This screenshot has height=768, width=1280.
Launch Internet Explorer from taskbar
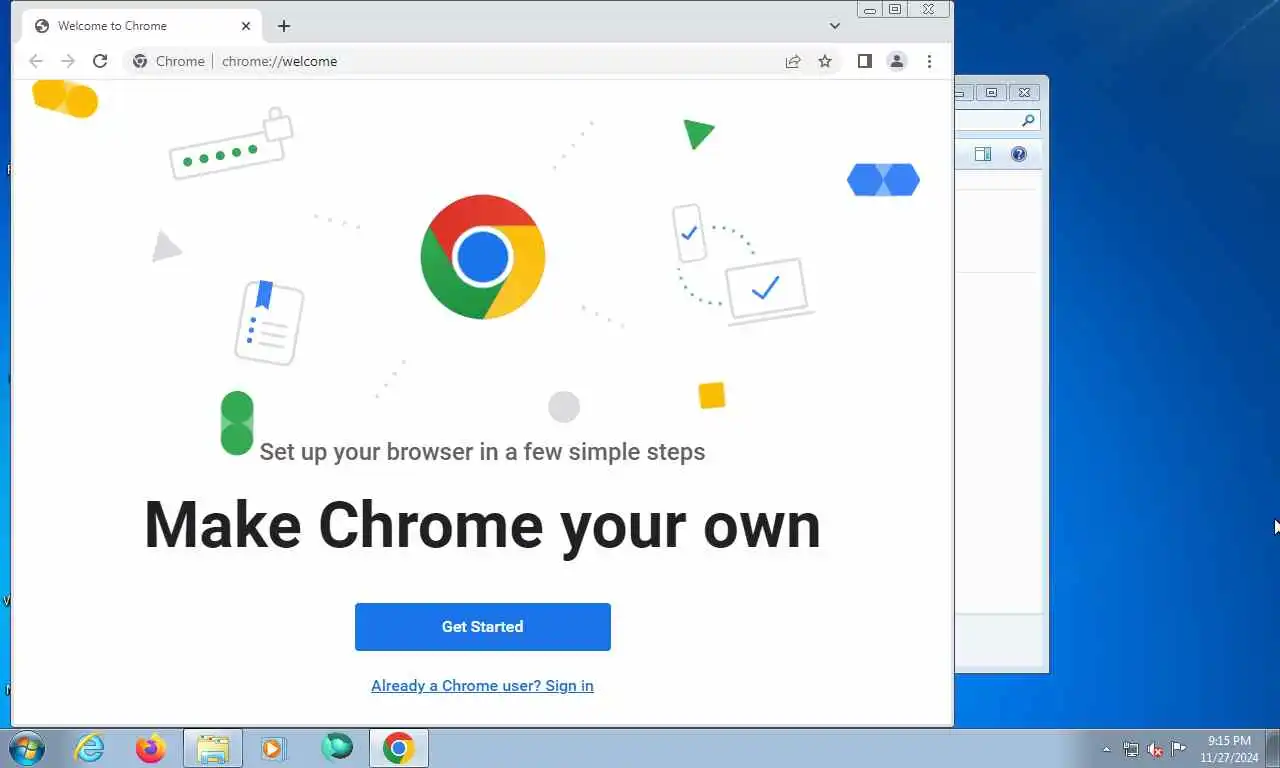tap(89, 748)
